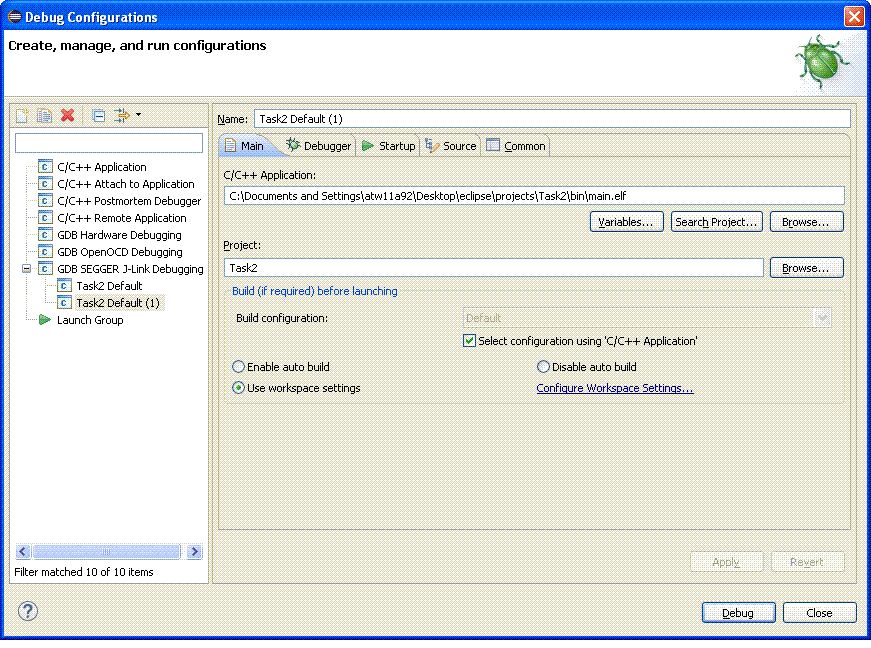
Task: Click the tree horizontal scrollbar left arrow
Action: point(23,551)
